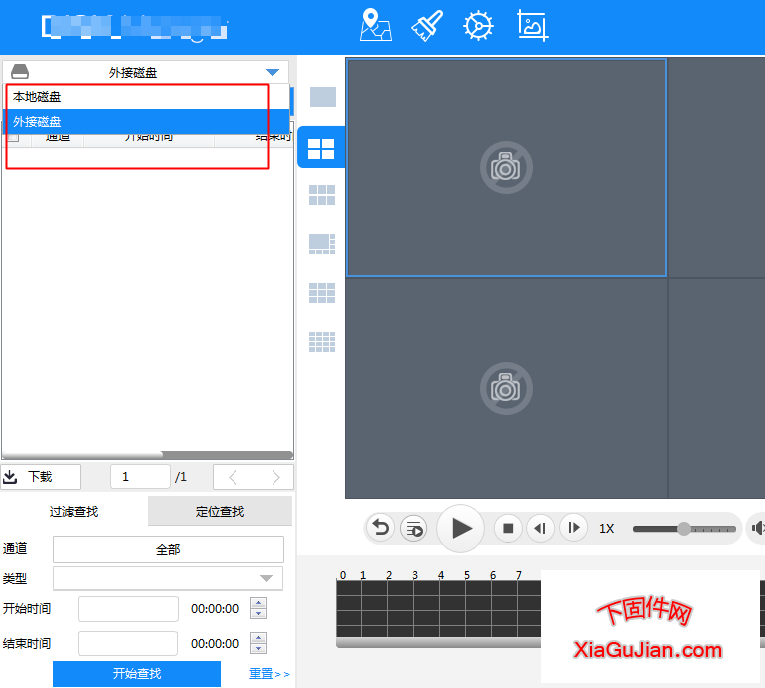The height and width of the screenshot is (688, 765).
Task: Switch to single-window layout
Action: pyautogui.click(x=322, y=97)
